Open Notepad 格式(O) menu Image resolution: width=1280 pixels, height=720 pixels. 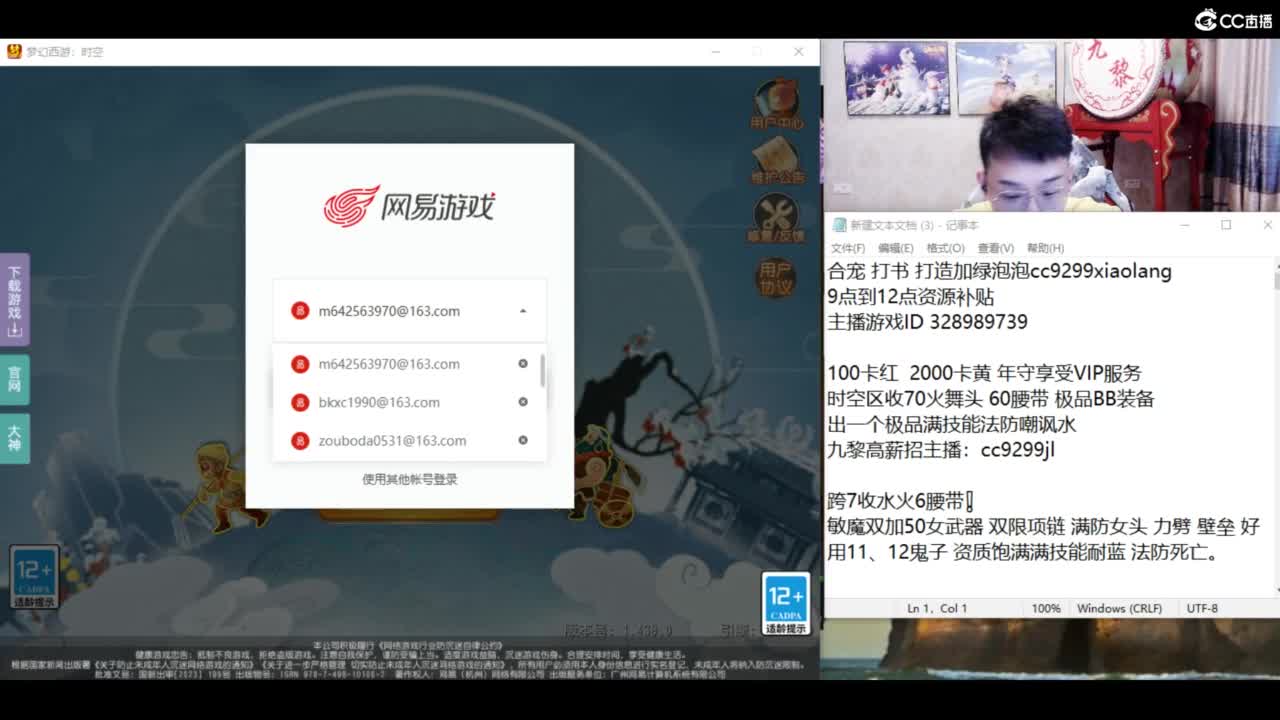[945, 248]
